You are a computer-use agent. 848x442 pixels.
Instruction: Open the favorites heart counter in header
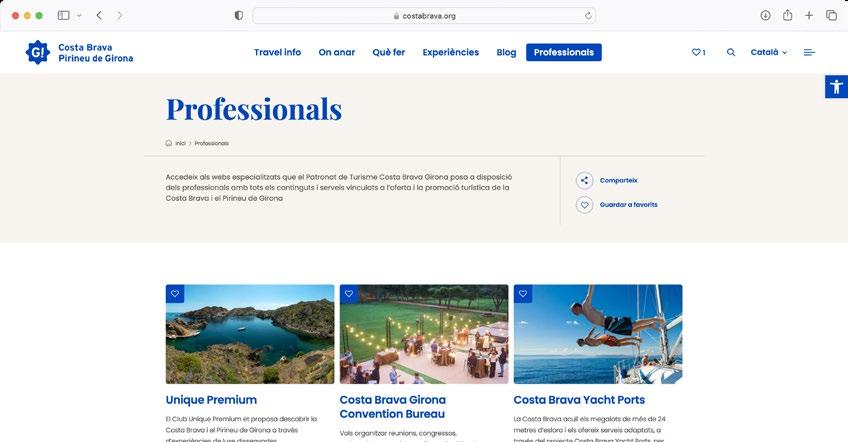tap(698, 52)
